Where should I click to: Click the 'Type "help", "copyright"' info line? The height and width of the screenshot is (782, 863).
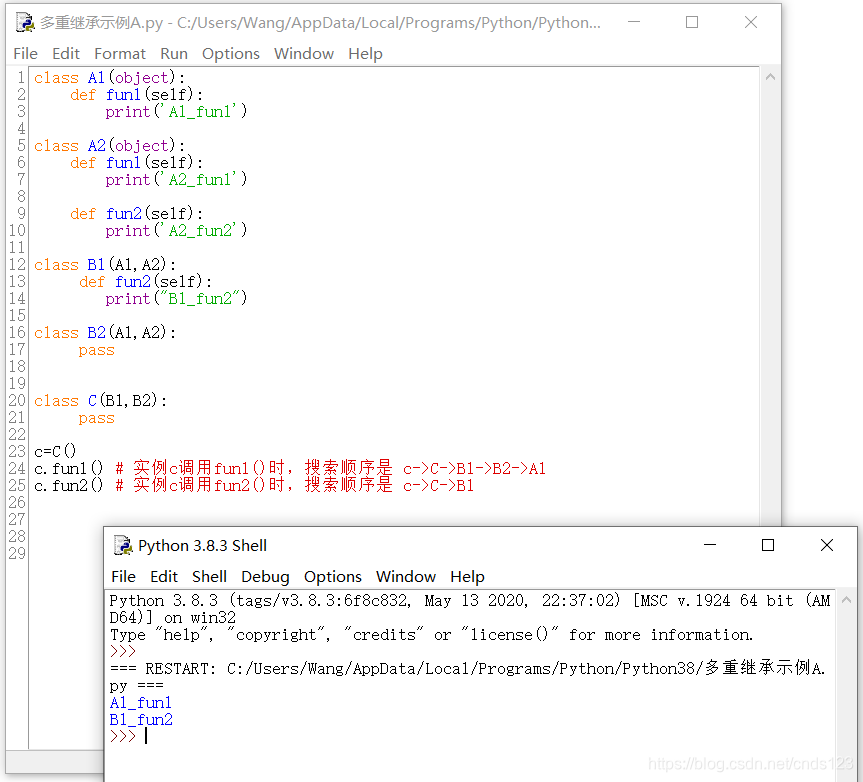click(431, 635)
